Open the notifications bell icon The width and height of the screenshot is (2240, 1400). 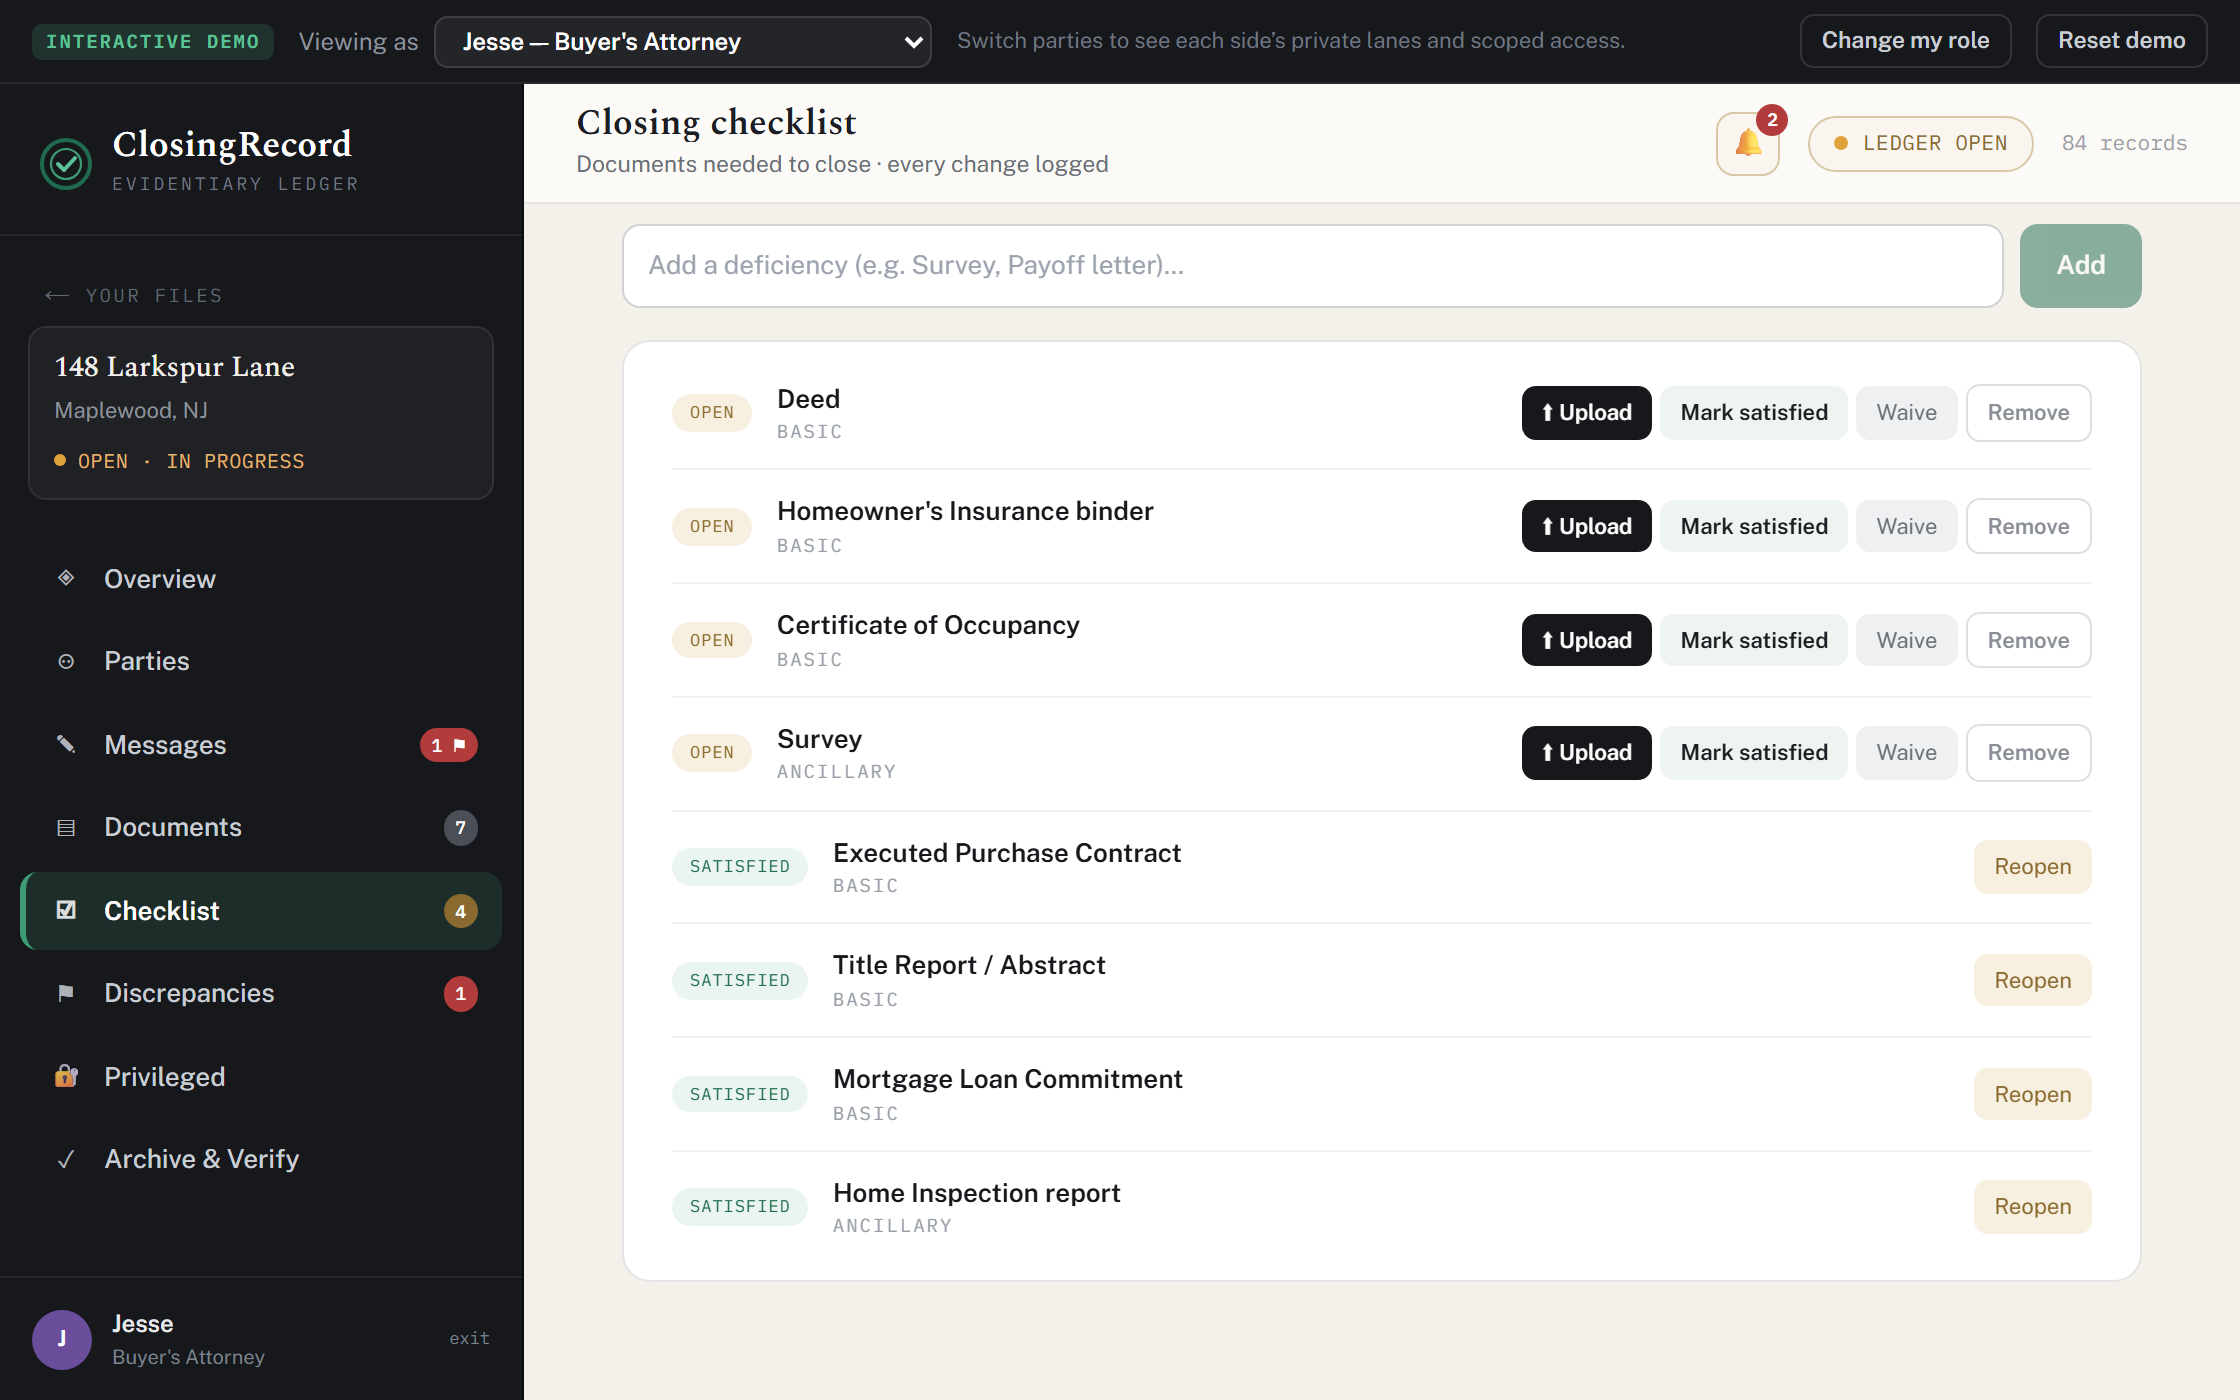[1748, 144]
